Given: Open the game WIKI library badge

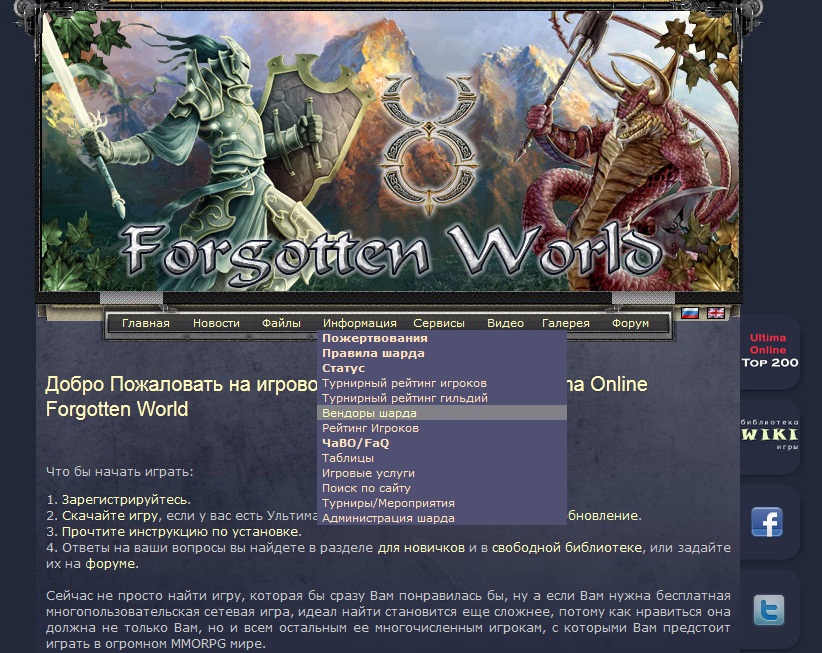Looking at the screenshot, I should tap(770, 434).
